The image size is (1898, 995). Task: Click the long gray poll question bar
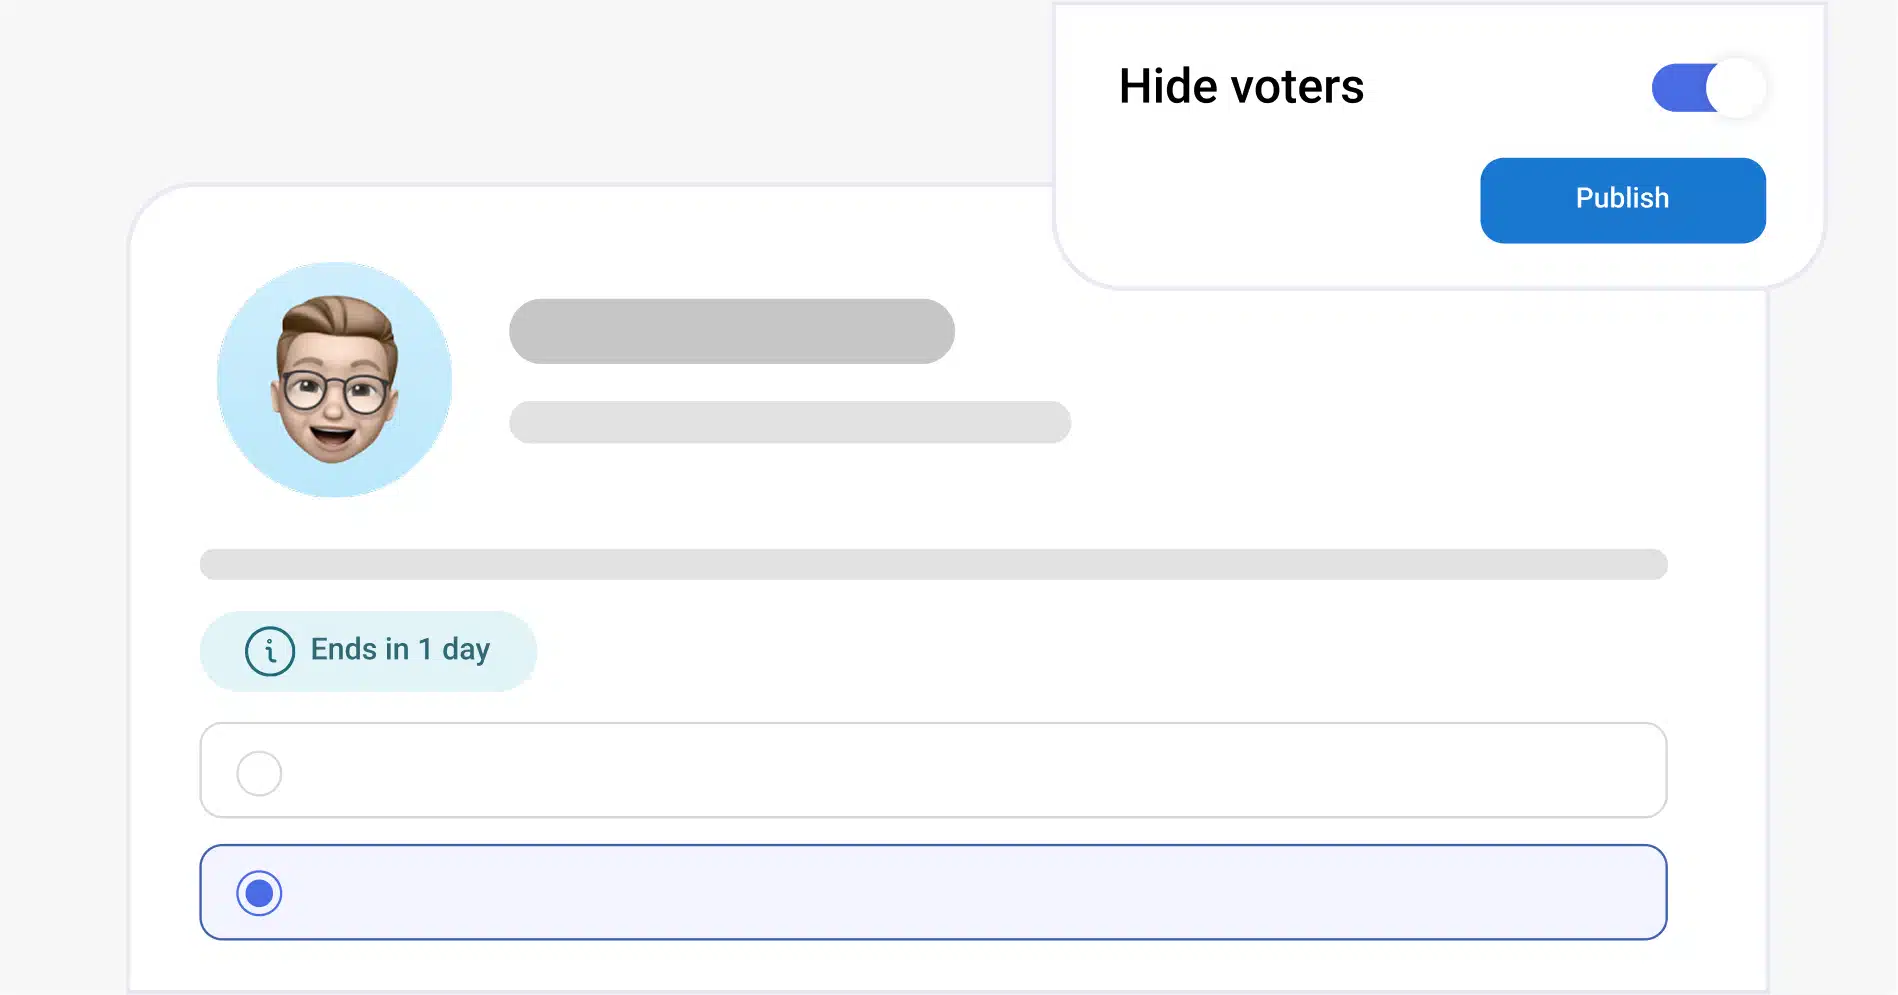[x=932, y=564]
